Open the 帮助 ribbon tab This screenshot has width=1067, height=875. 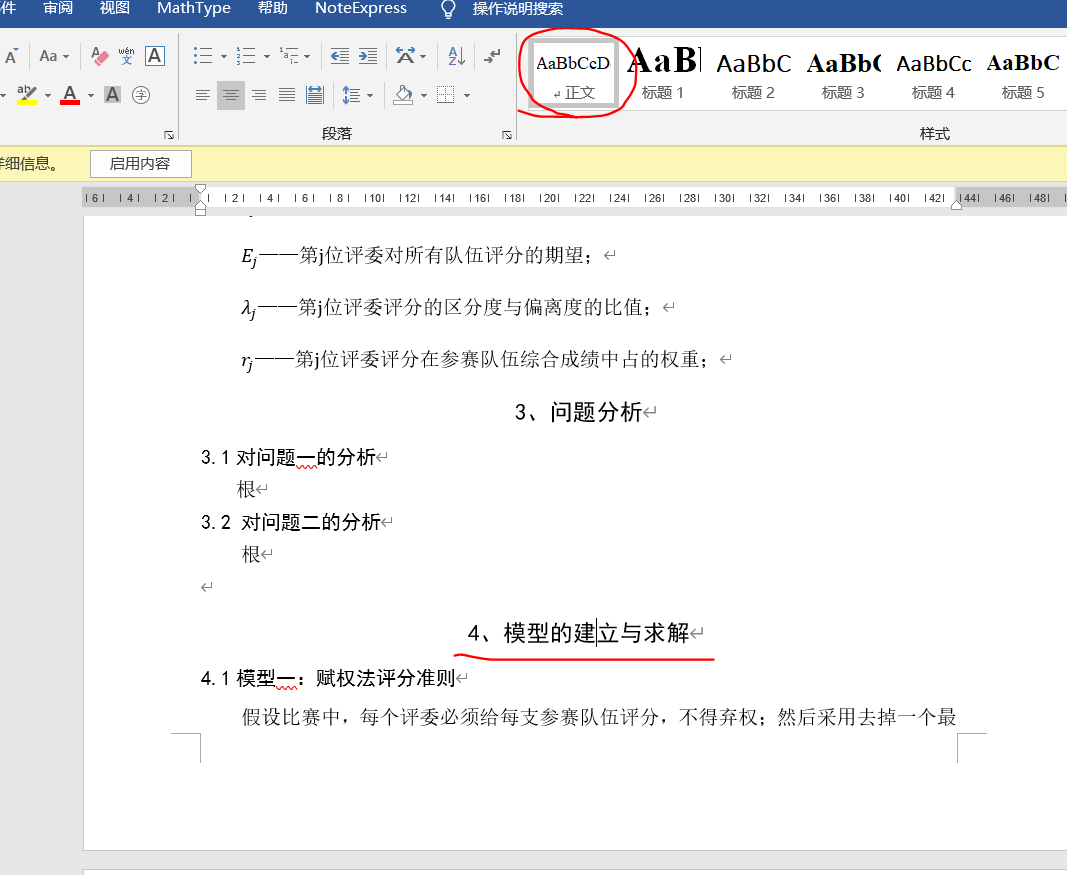pos(273,9)
